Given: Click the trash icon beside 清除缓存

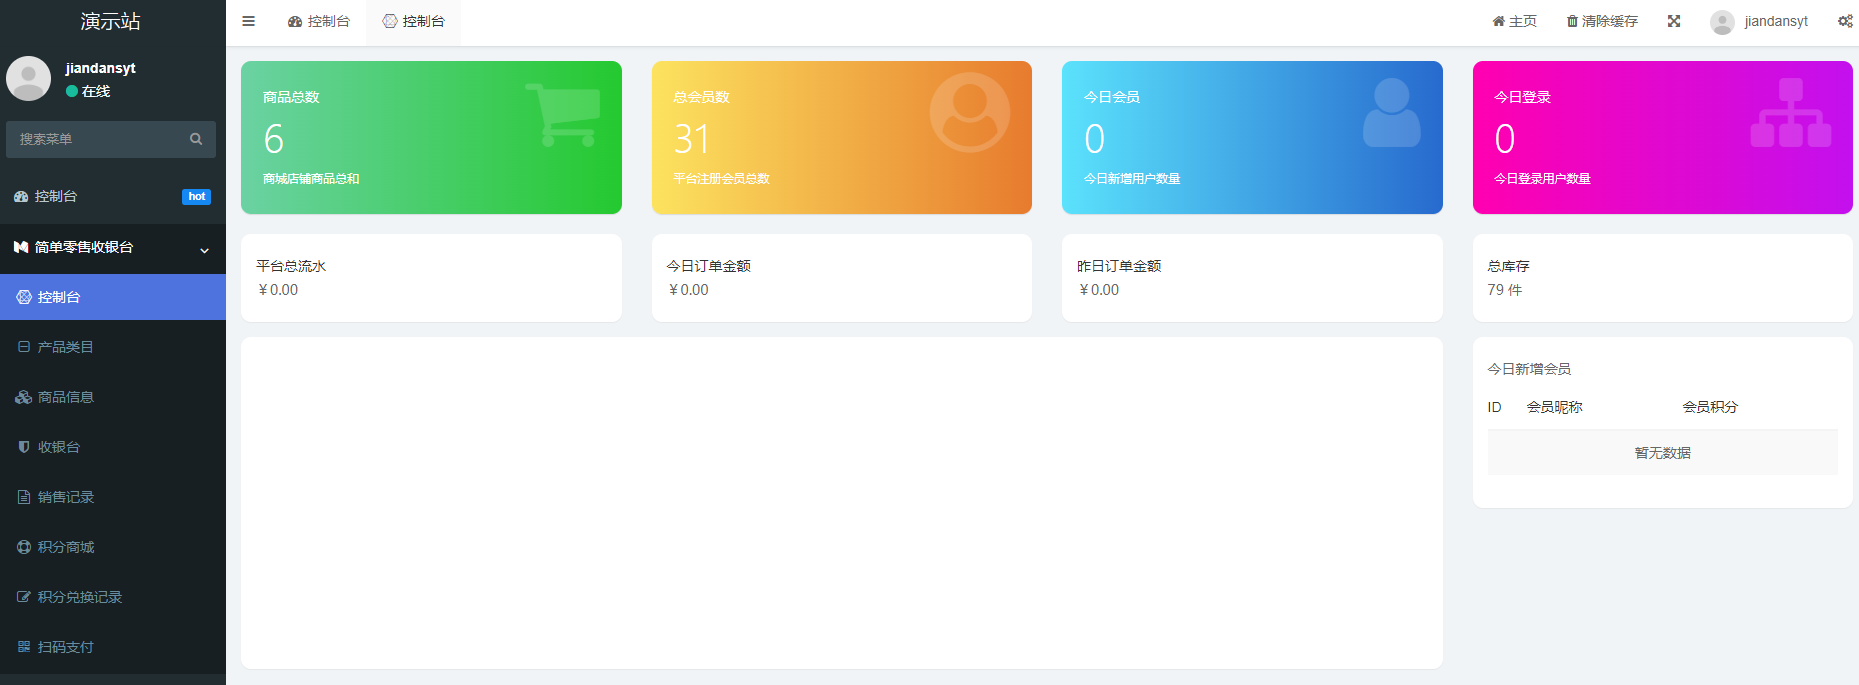Looking at the screenshot, I should coord(1572,21).
